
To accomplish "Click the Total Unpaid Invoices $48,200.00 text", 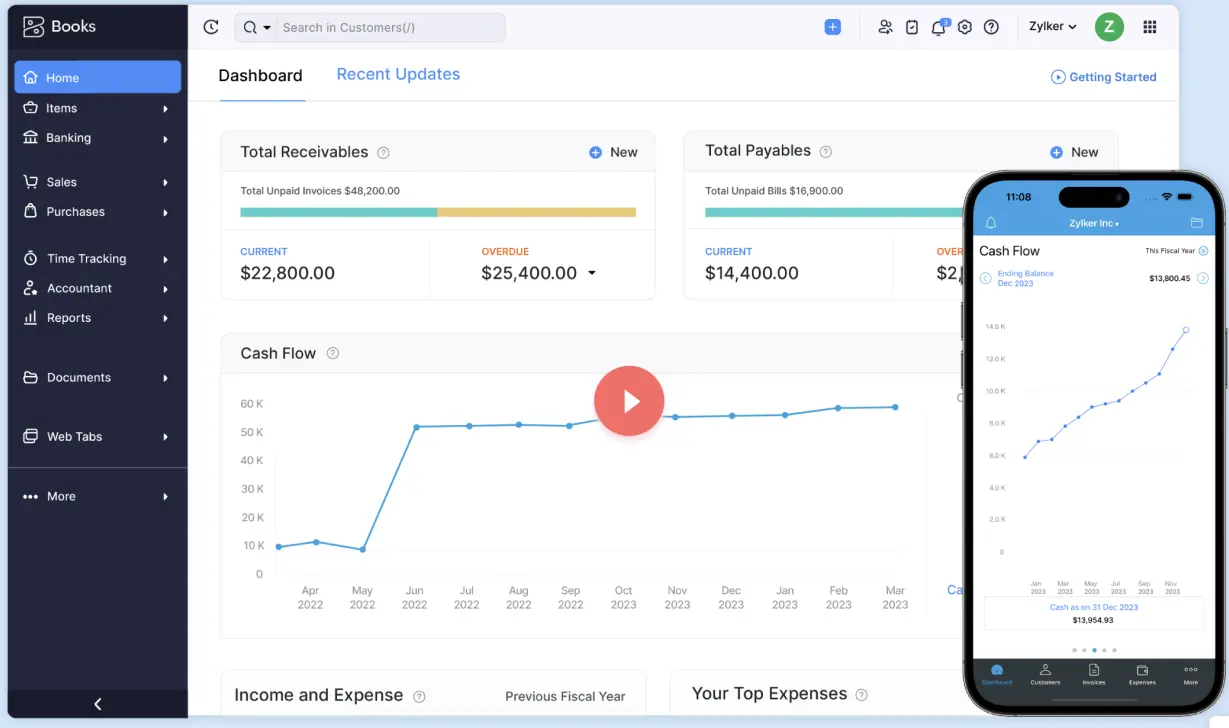I will tap(320, 190).
